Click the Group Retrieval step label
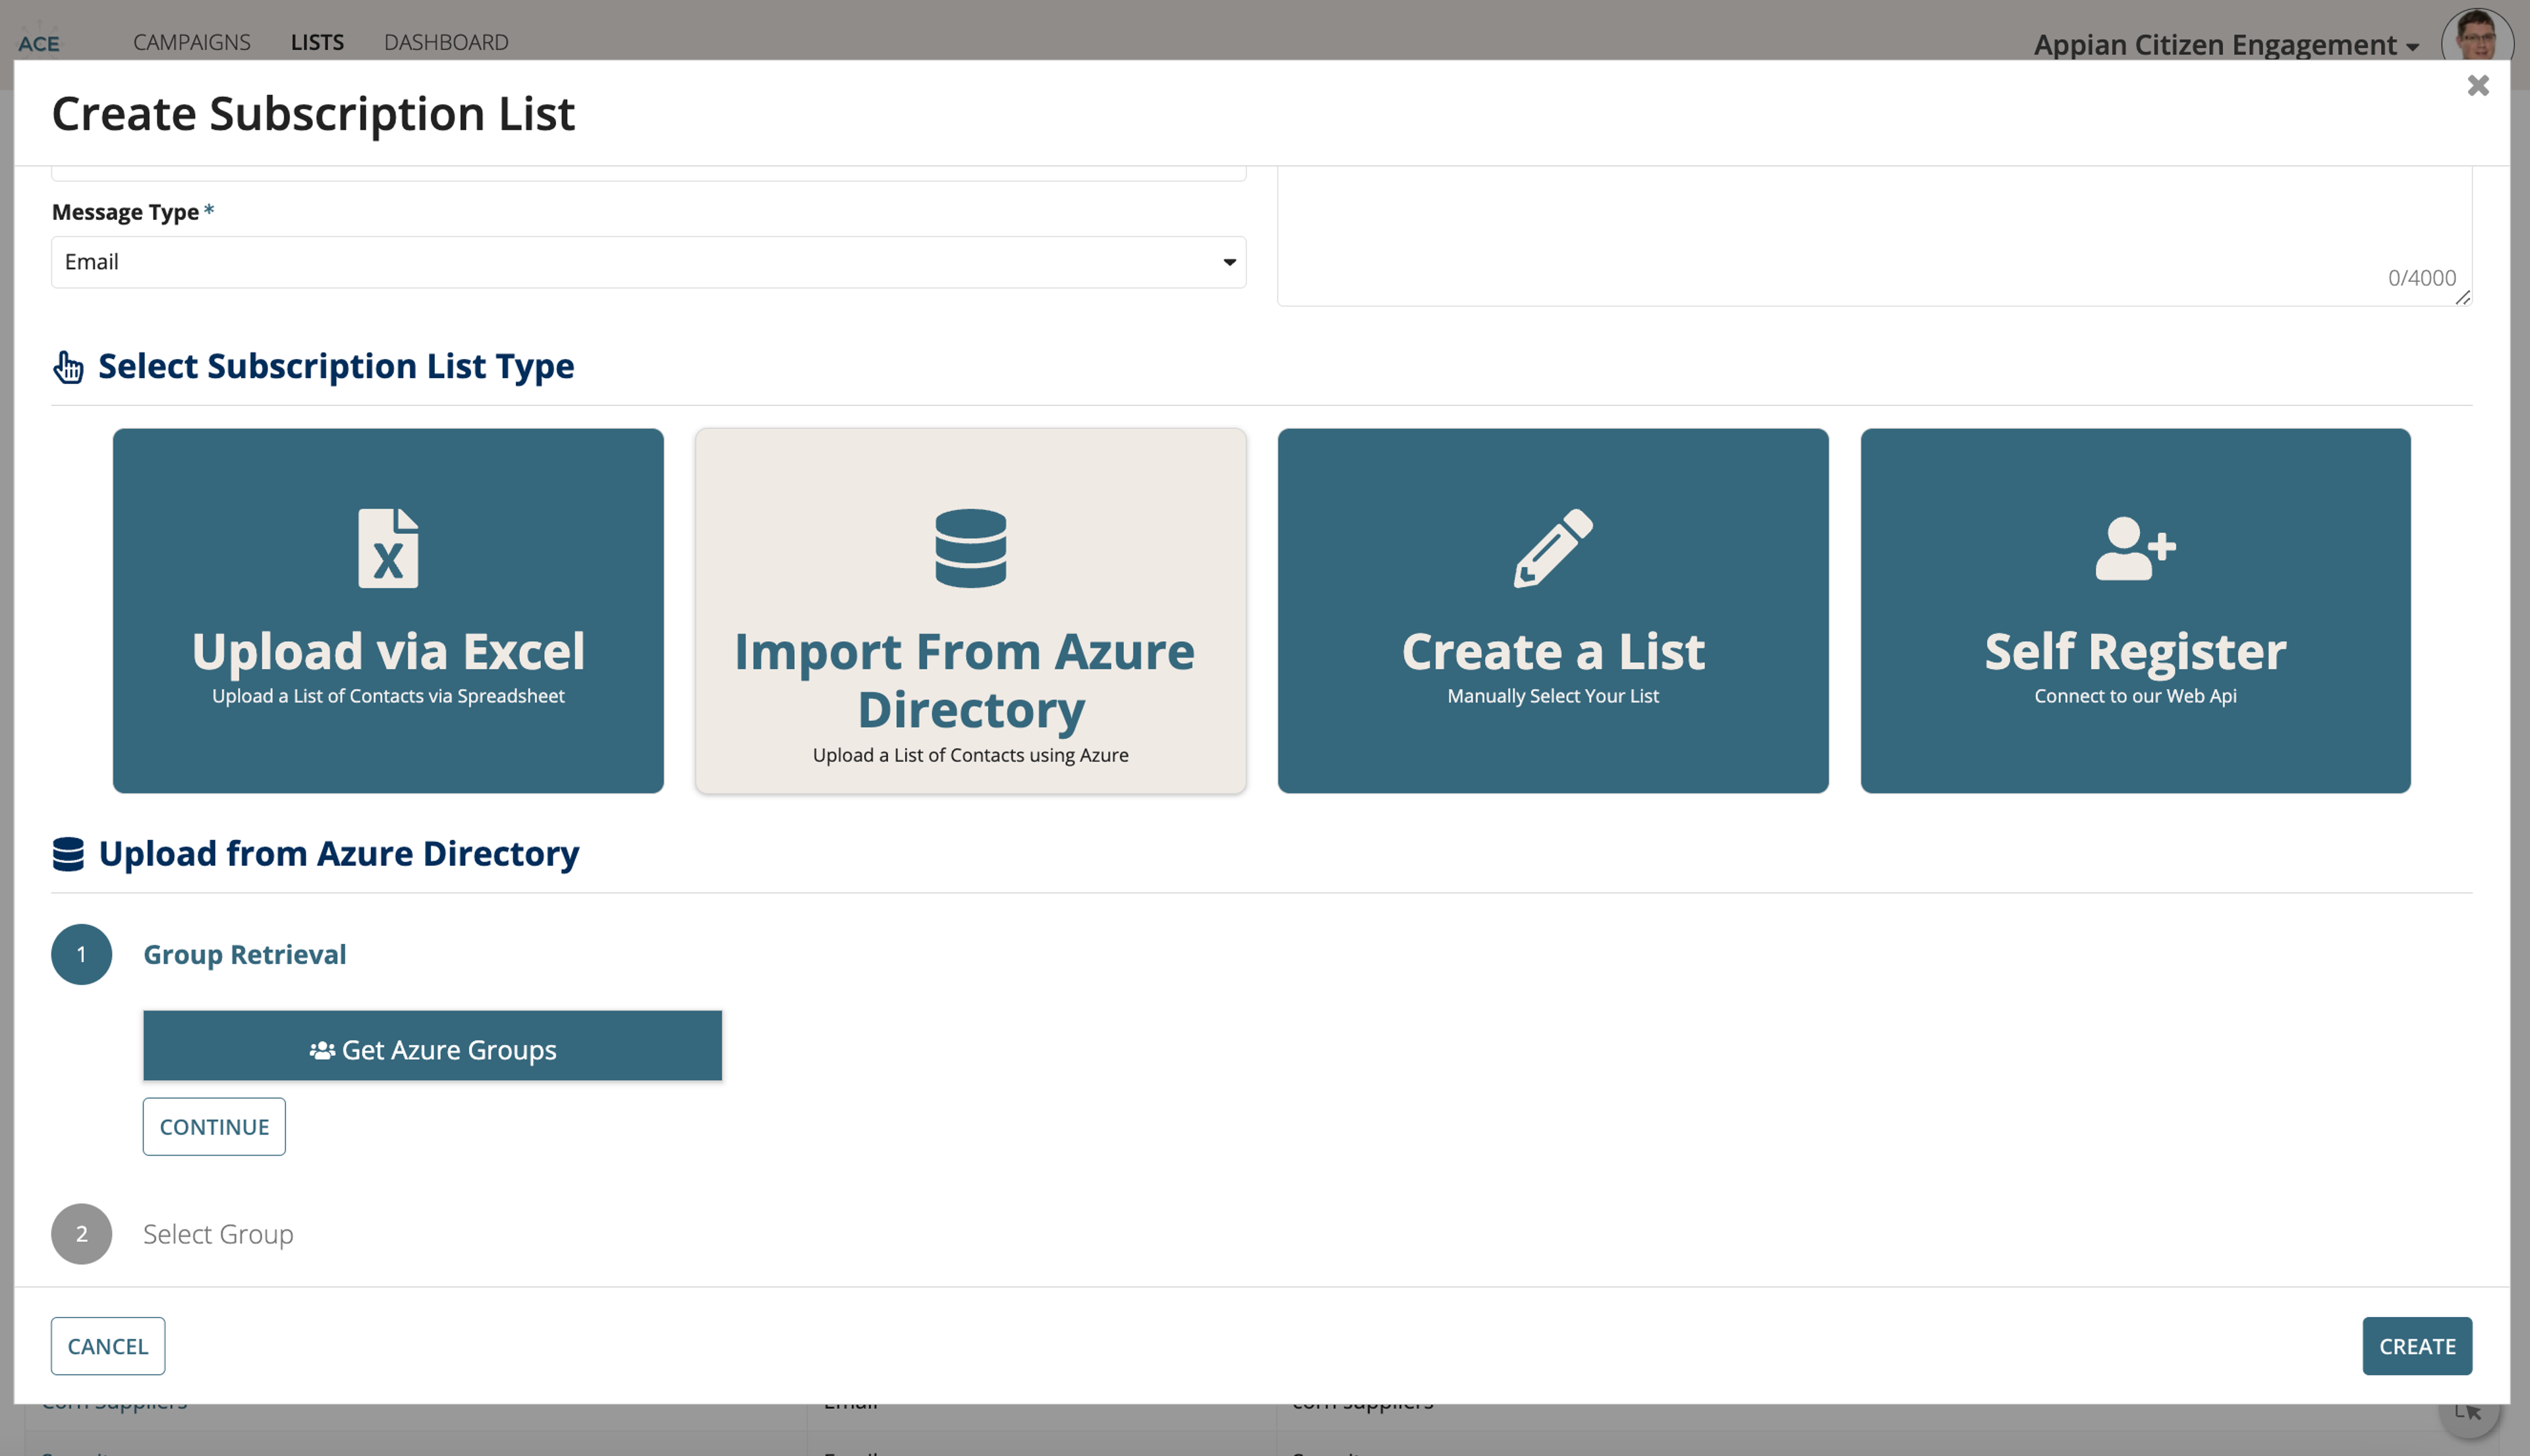 coord(245,954)
